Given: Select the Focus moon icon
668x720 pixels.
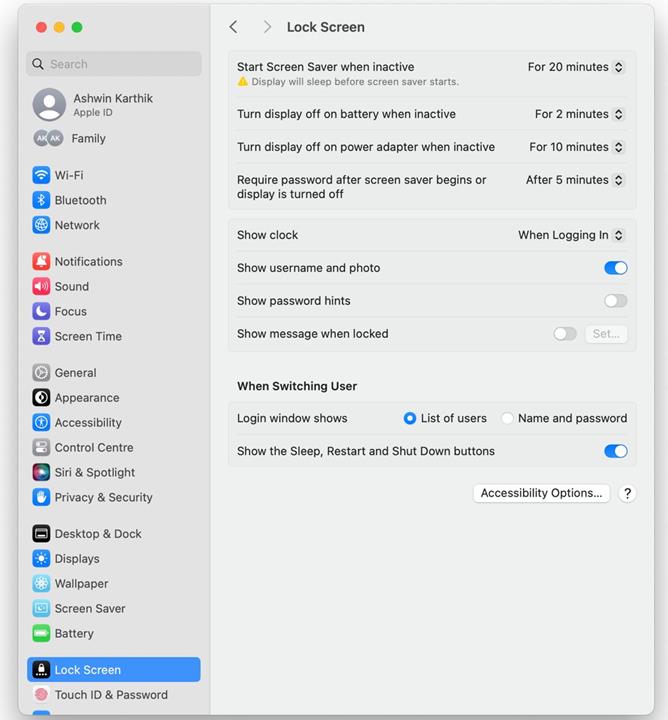Looking at the screenshot, I should tap(41, 311).
